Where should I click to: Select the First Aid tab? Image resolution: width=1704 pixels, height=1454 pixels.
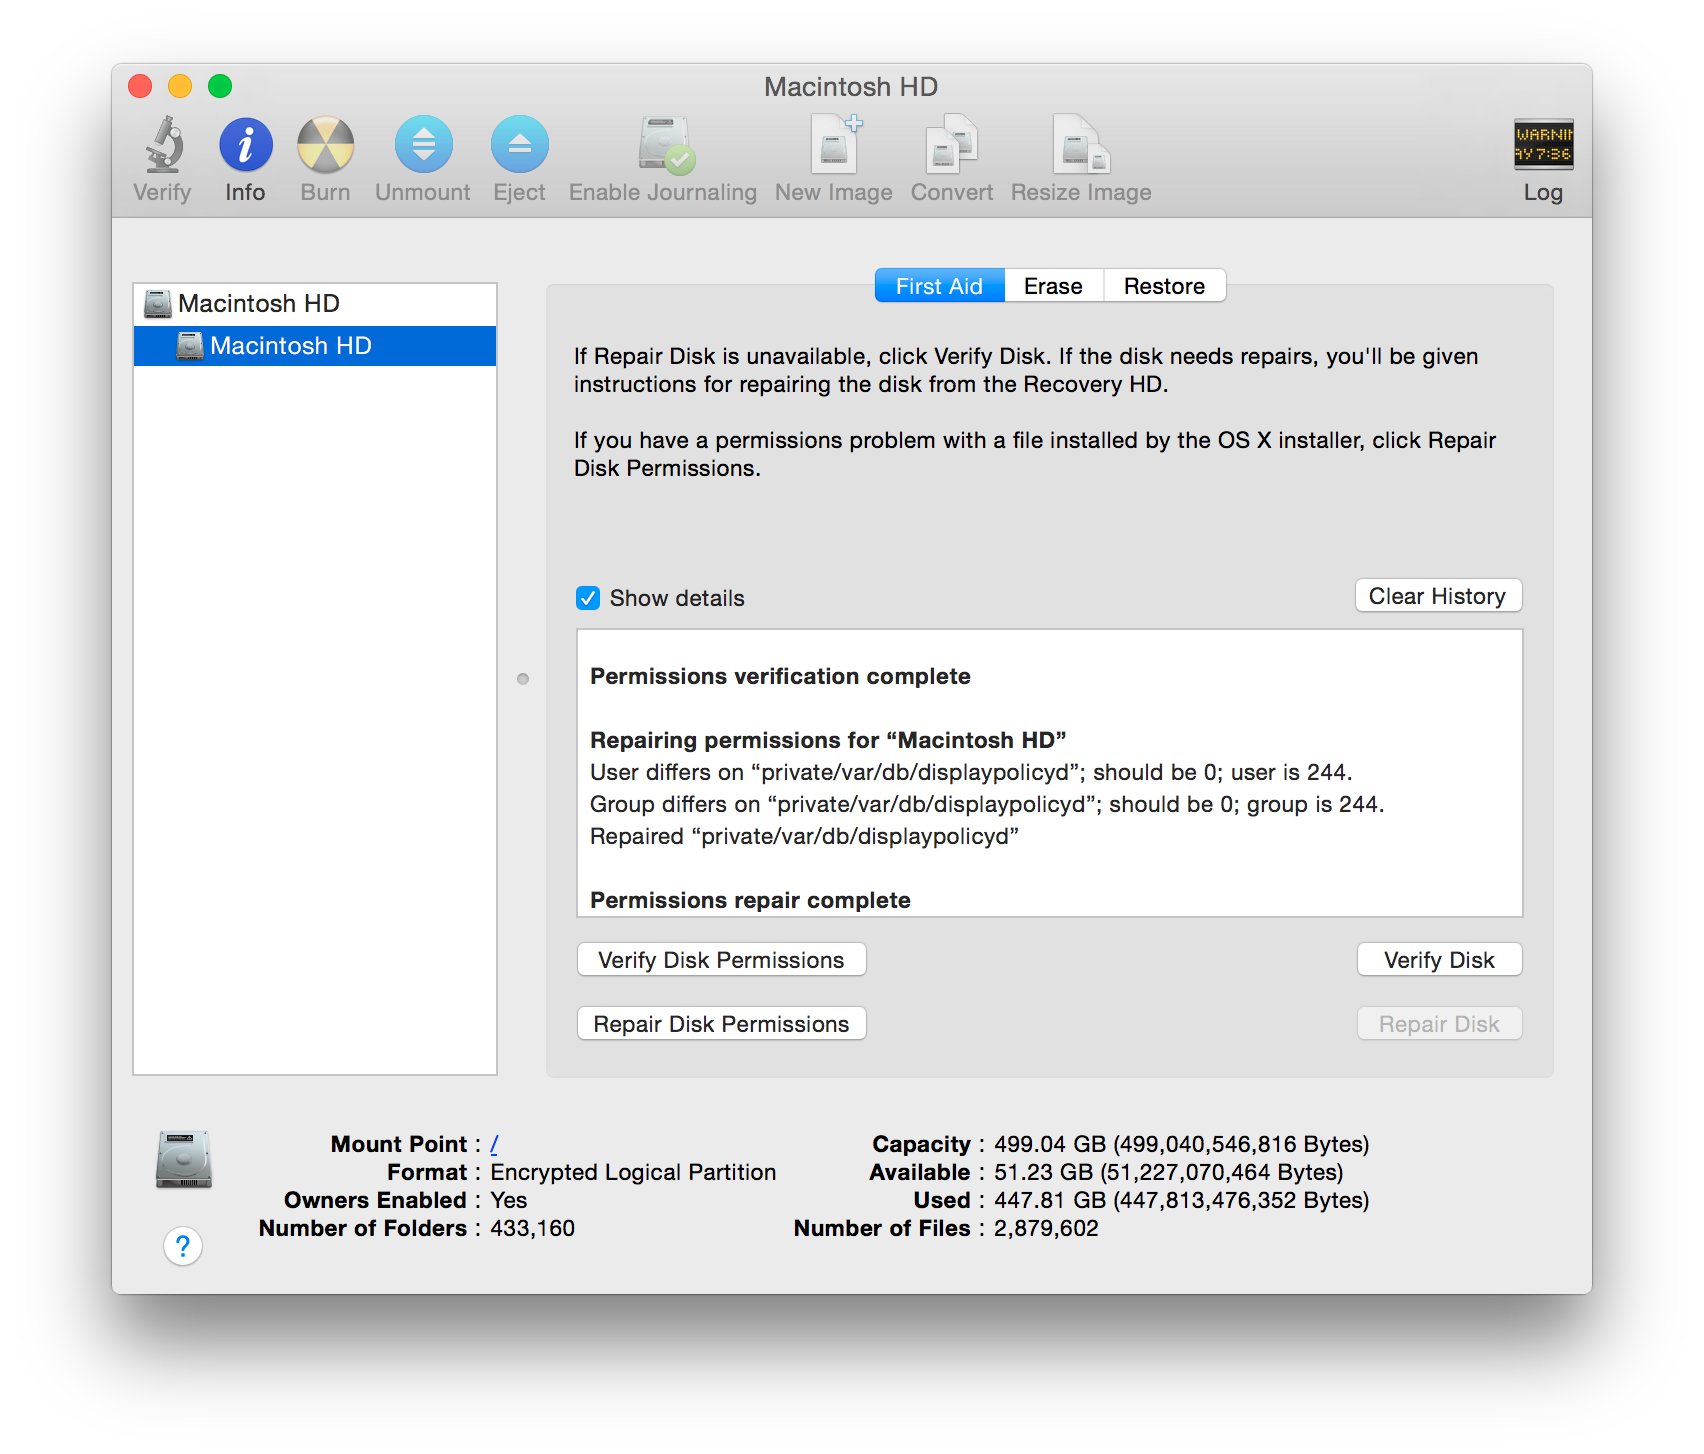click(x=939, y=286)
